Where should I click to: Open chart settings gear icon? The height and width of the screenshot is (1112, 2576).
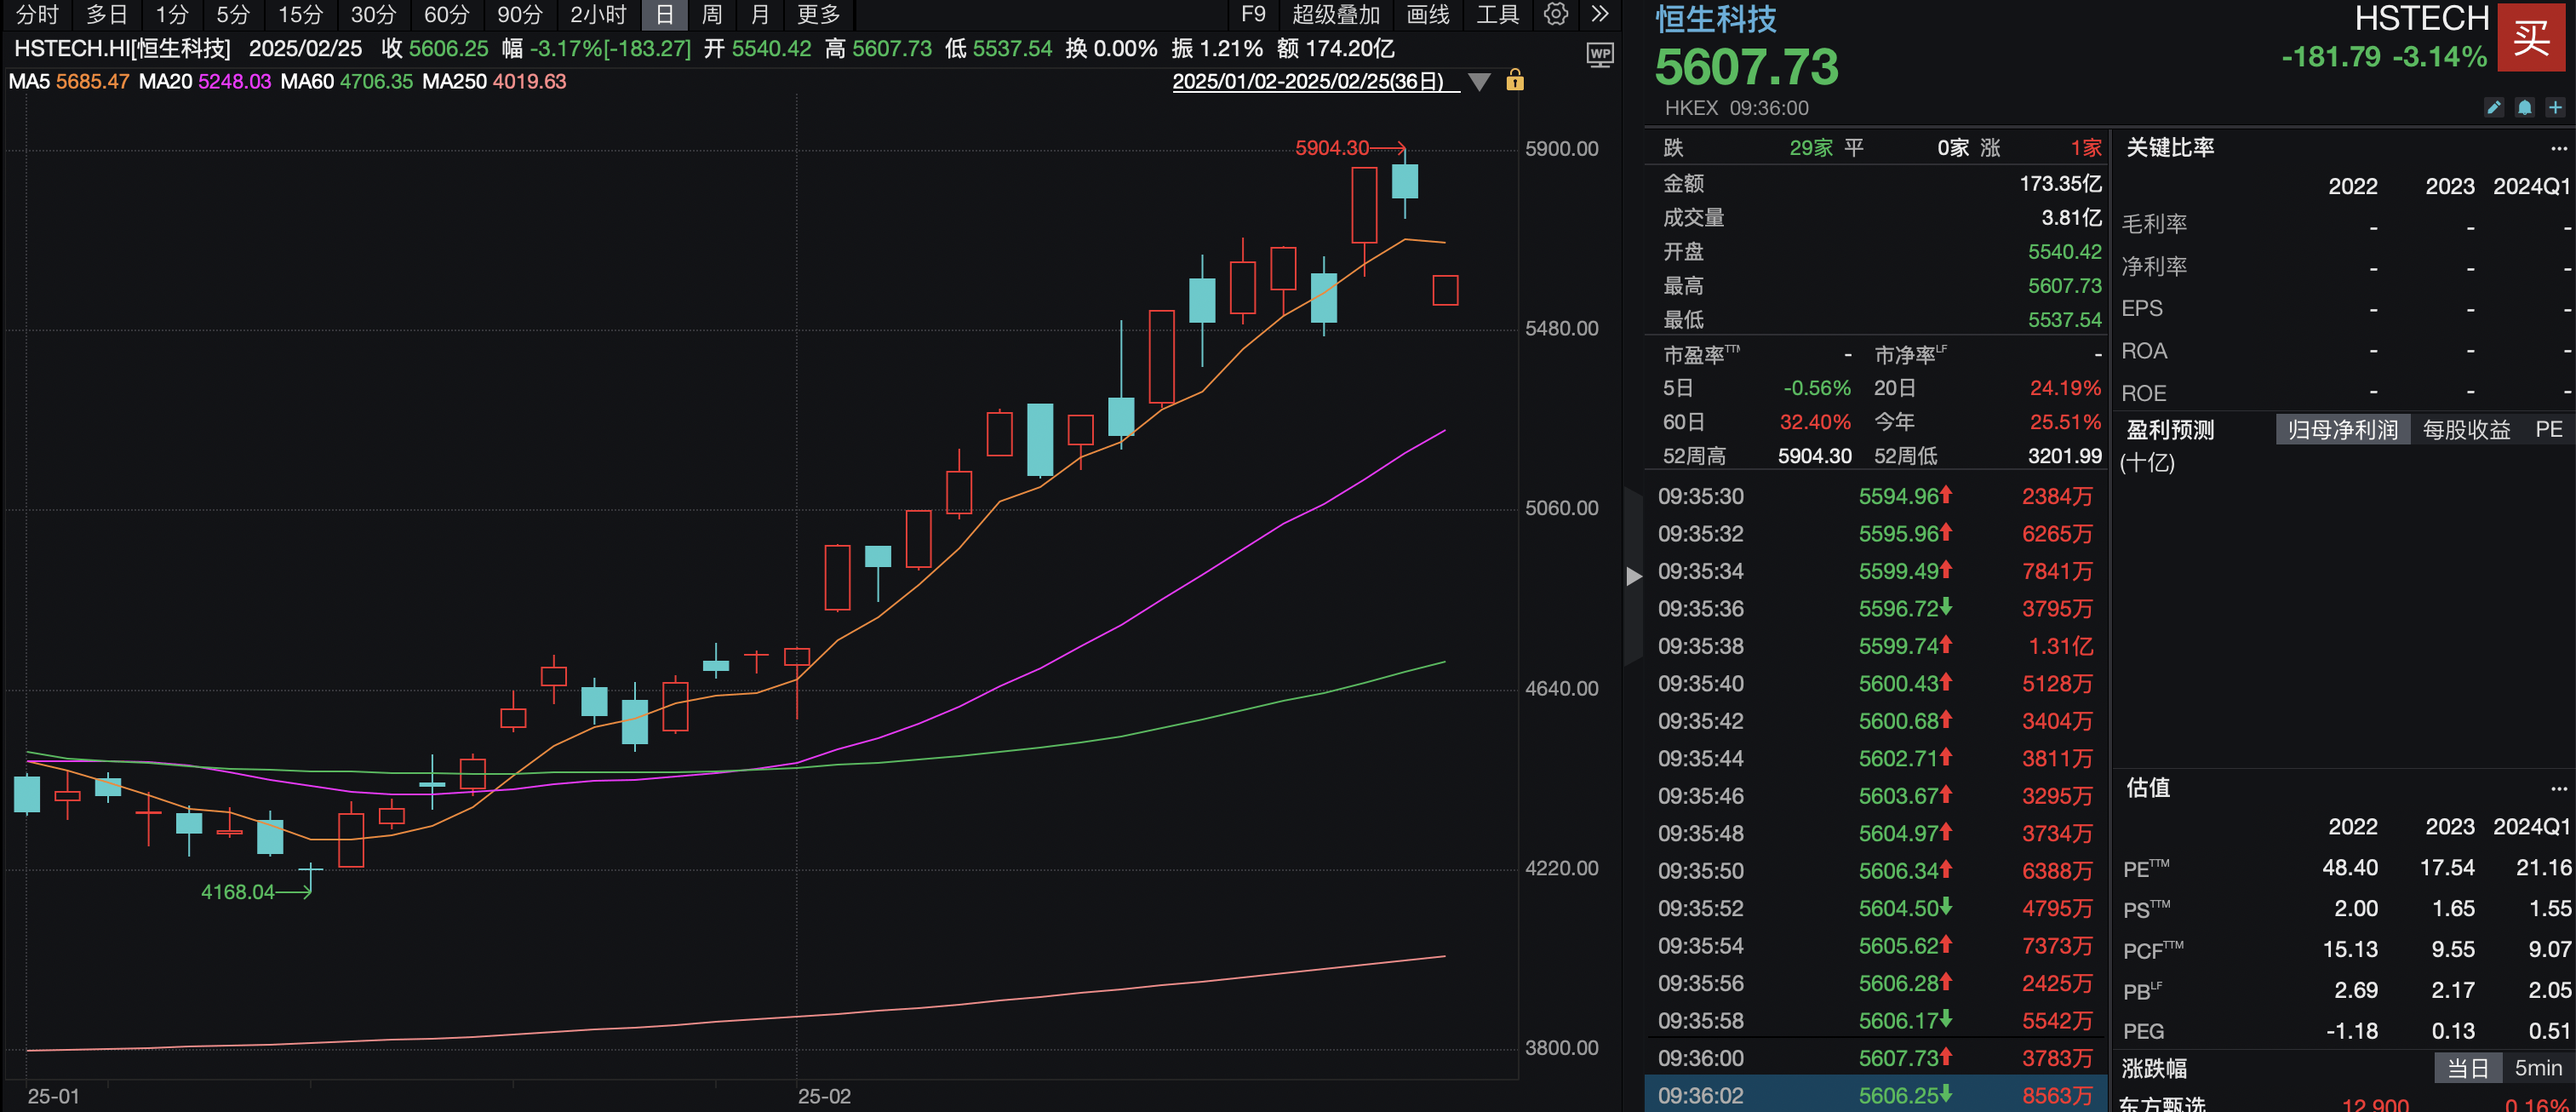click(1555, 14)
